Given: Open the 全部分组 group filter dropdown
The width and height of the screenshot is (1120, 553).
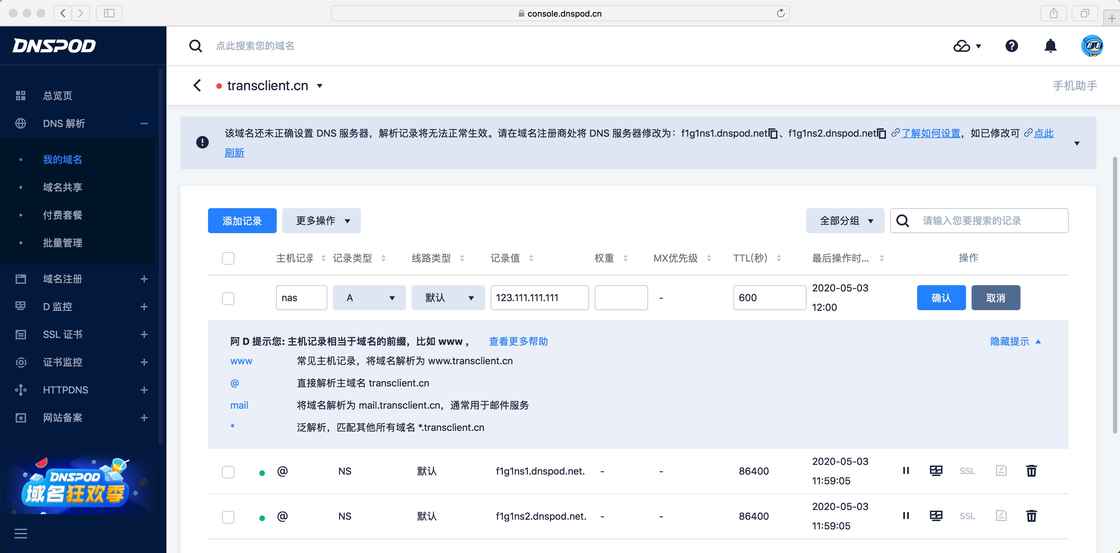Looking at the screenshot, I should (845, 221).
